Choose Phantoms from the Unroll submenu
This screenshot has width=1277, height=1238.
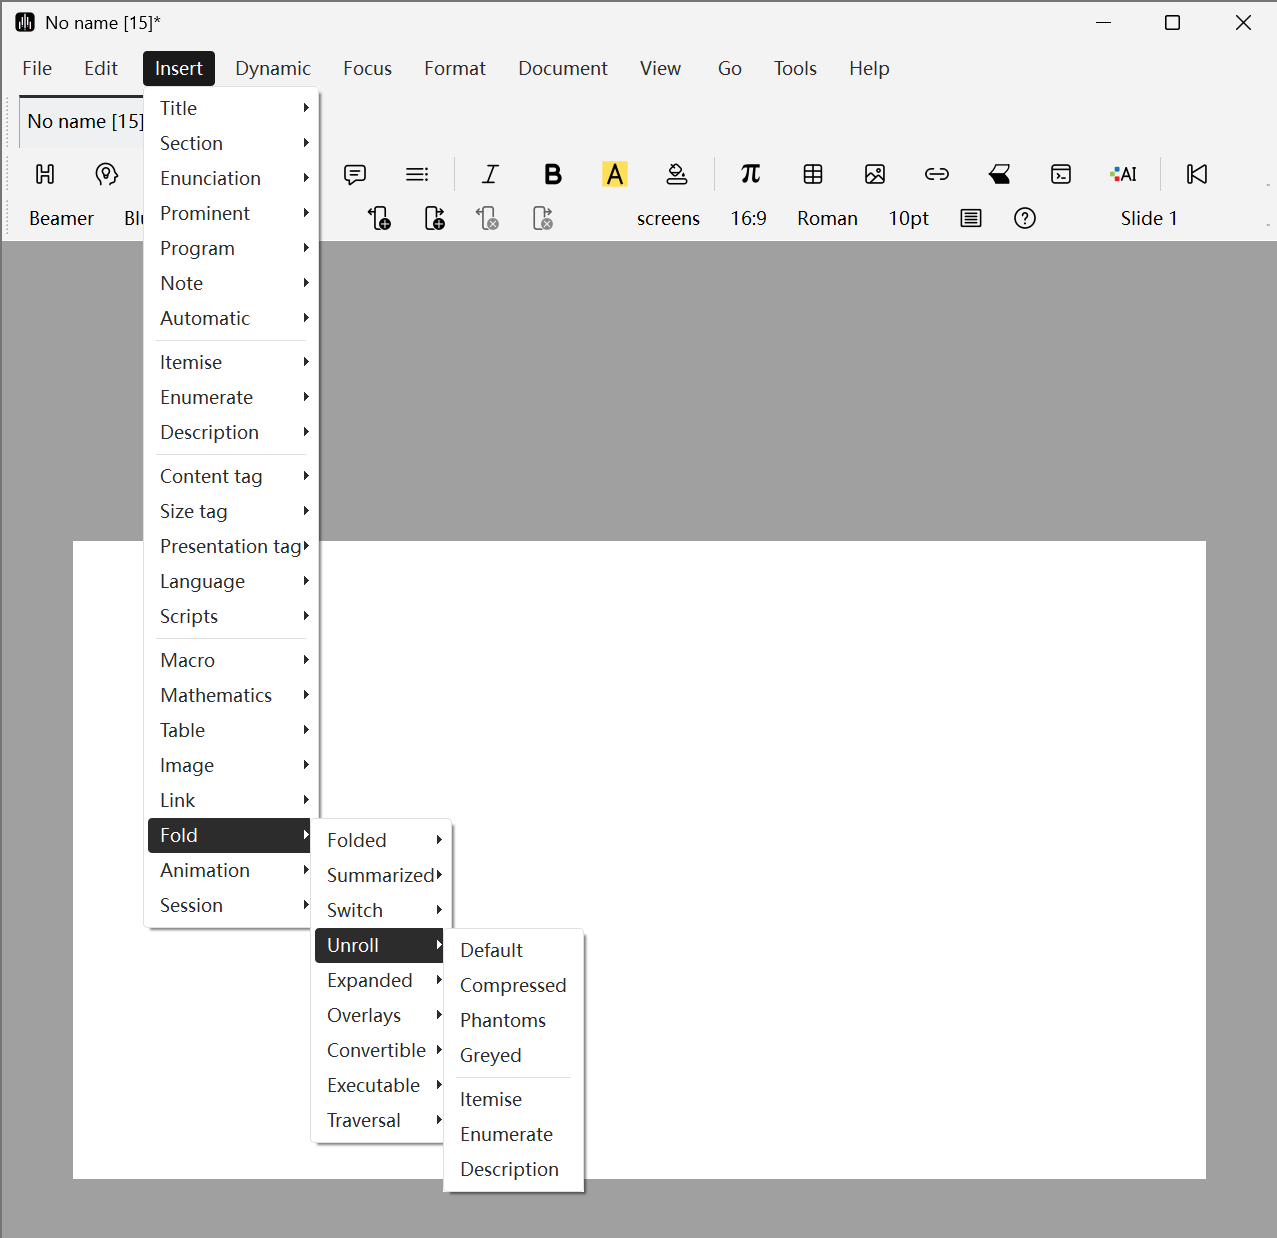503,1020
